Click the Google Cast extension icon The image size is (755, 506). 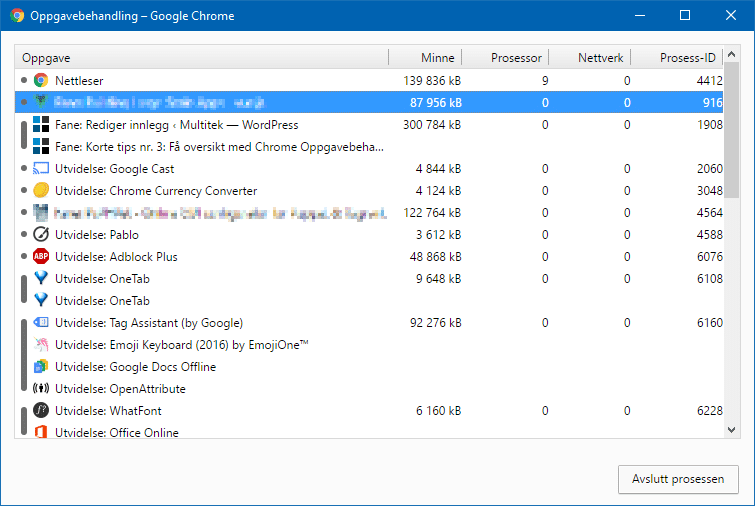(41, 169)
